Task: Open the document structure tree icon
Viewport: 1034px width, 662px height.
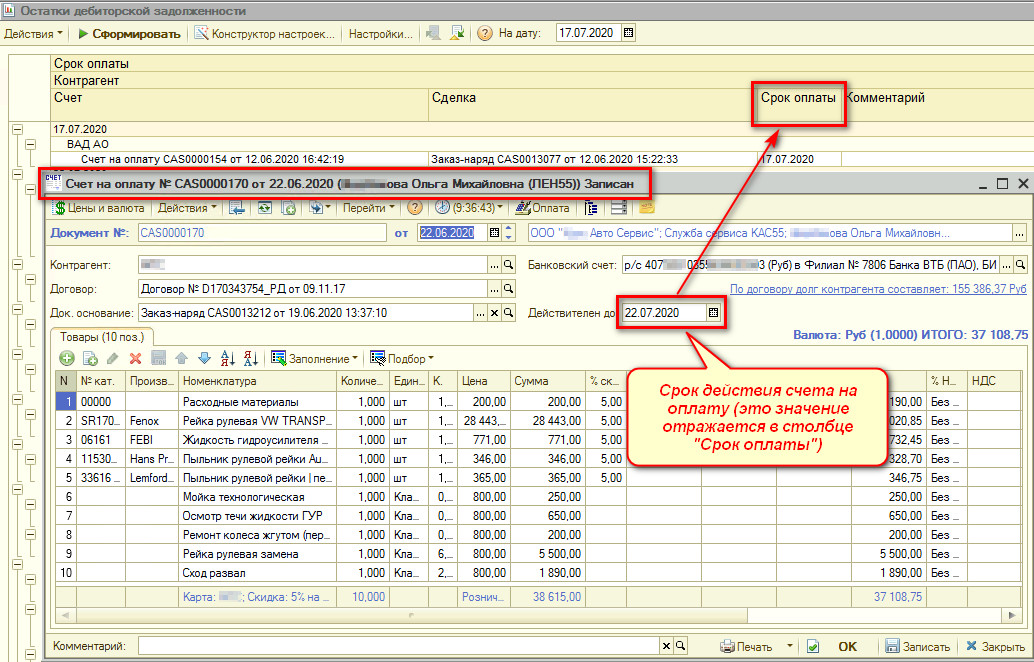Action: [x=591, y=208]
